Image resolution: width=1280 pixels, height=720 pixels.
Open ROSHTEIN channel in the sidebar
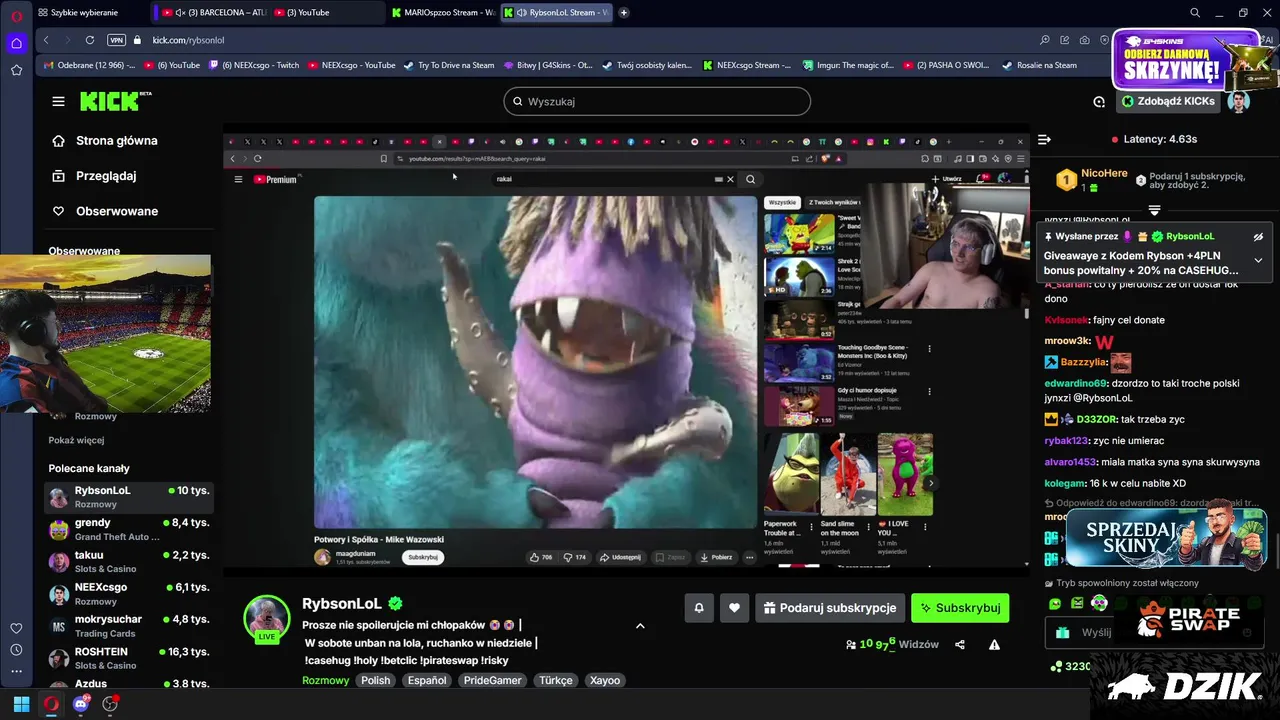point(129,658)
